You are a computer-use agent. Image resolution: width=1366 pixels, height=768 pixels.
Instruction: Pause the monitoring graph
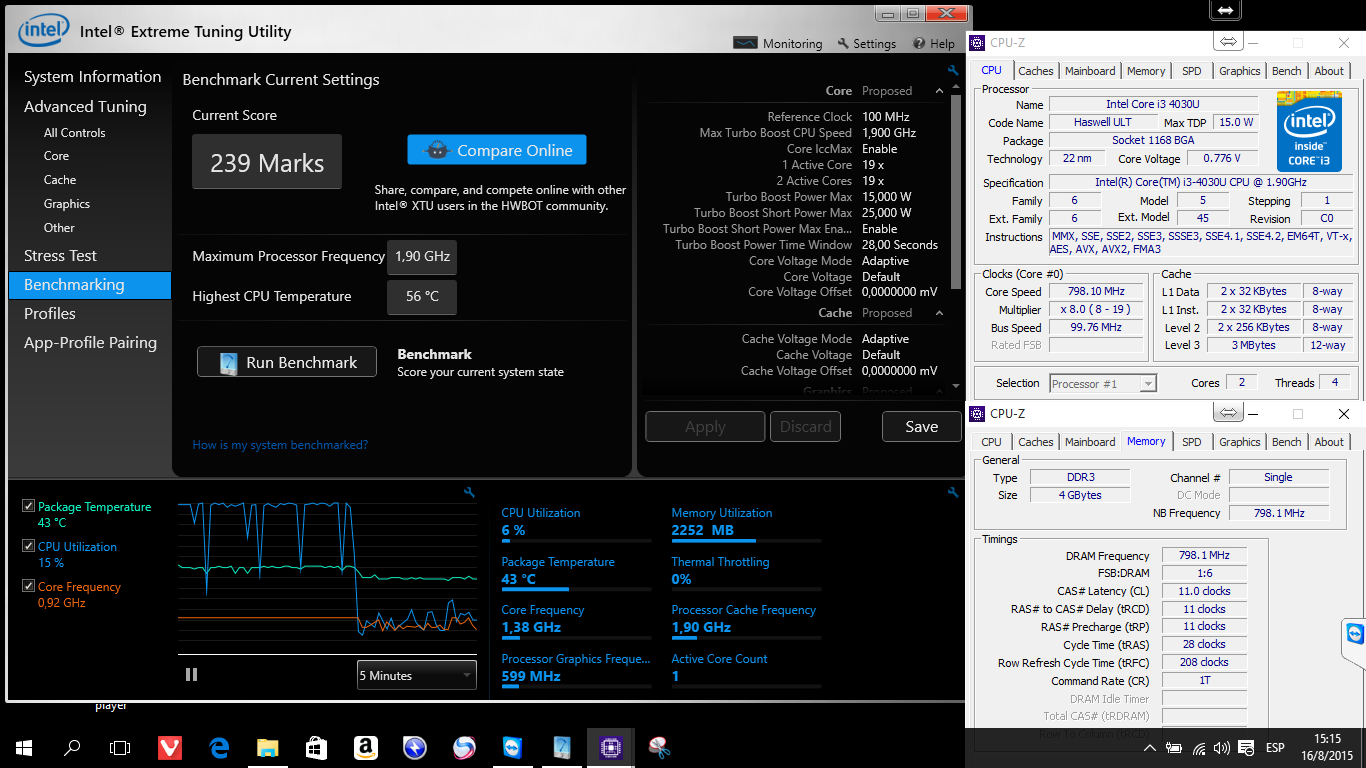pos(191,675)
